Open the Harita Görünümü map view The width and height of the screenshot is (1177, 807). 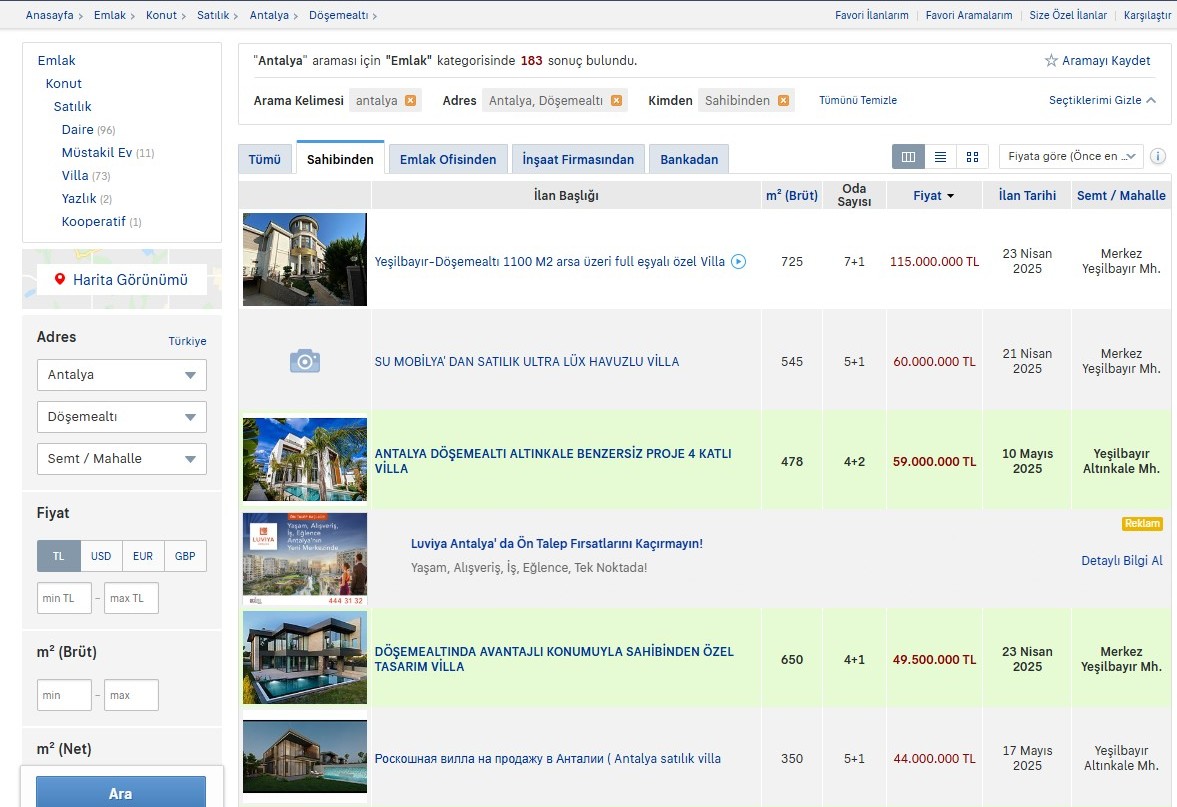click(122, 279)
